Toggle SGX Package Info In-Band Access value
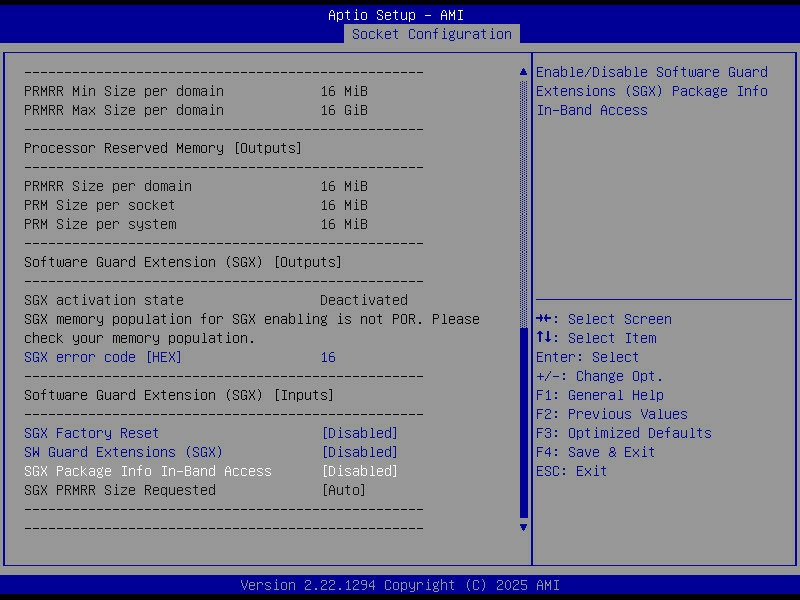The image size is (800, 600). pos(359,471)
